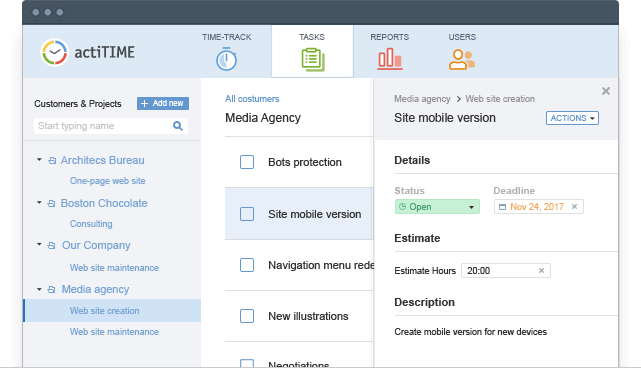Open the Site mobile version task row
Viewport: 641px width, 368px height.
(299, 214)
